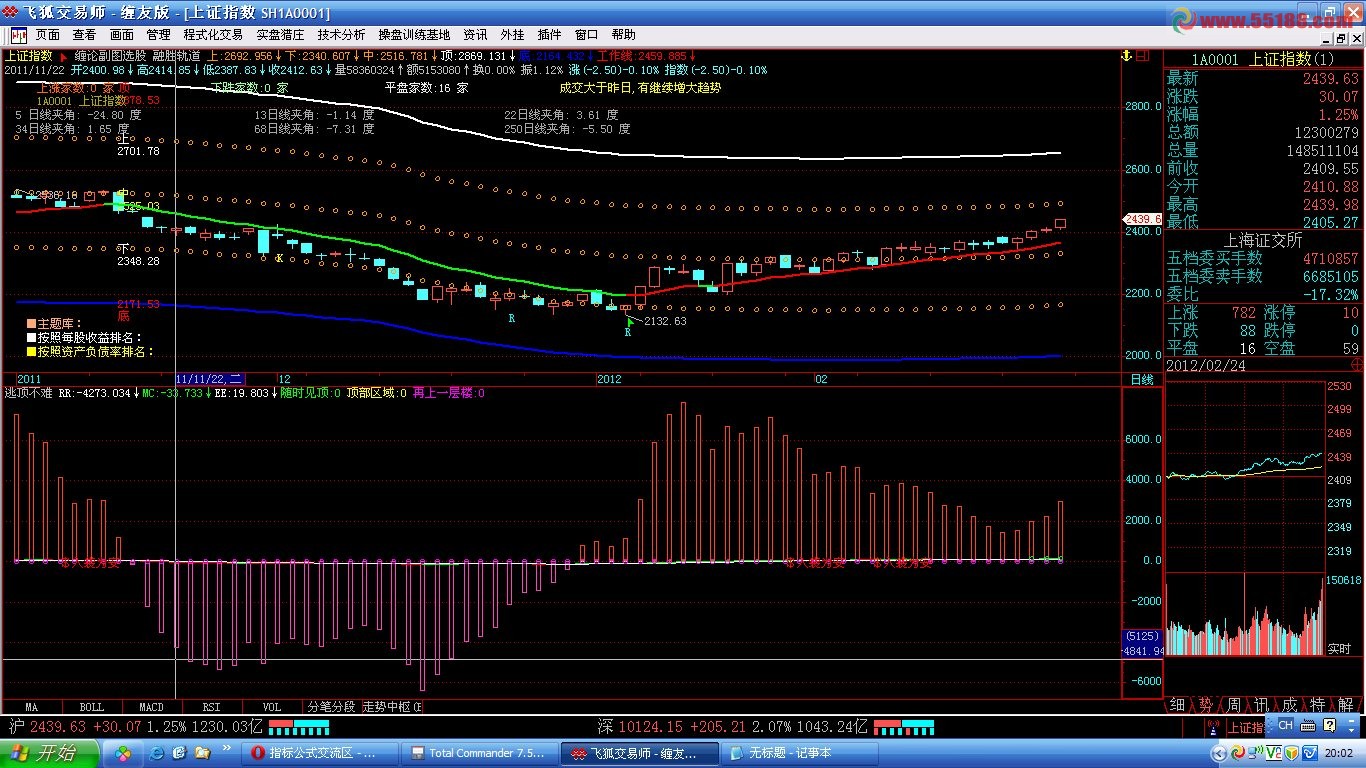Open the 查看 menu
This screenshot has height=768, width=1366.
pyautogui.click(x=84, y=35)
